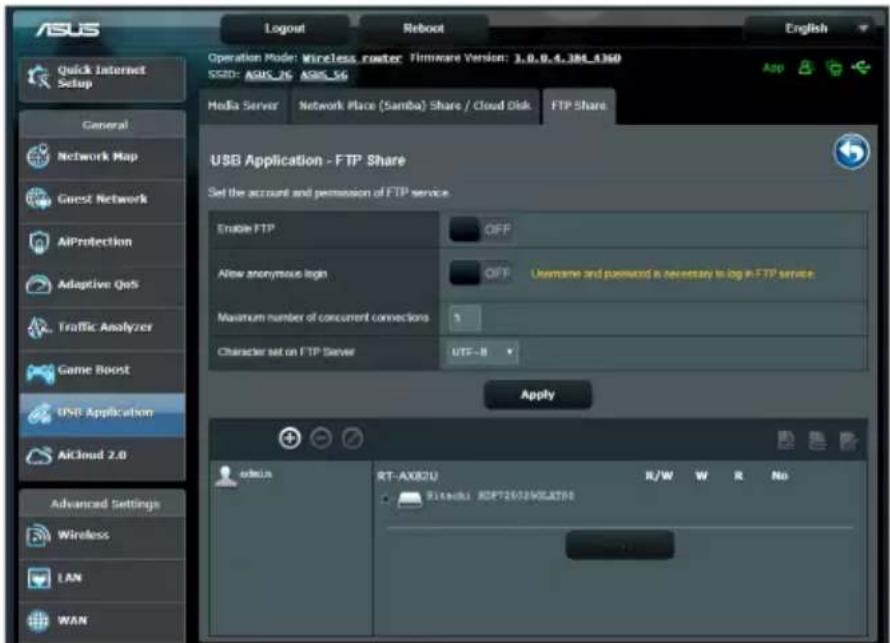Toggle the Enable FTP switch

tap(480, 230)
